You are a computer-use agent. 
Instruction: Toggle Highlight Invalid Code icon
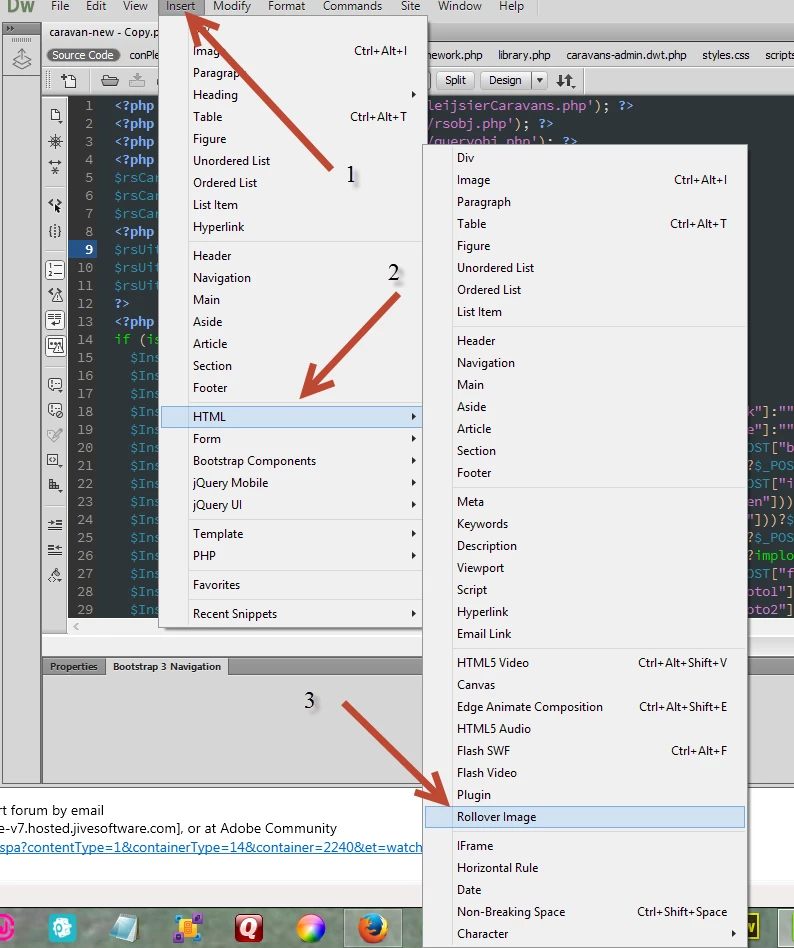(55, 295)
